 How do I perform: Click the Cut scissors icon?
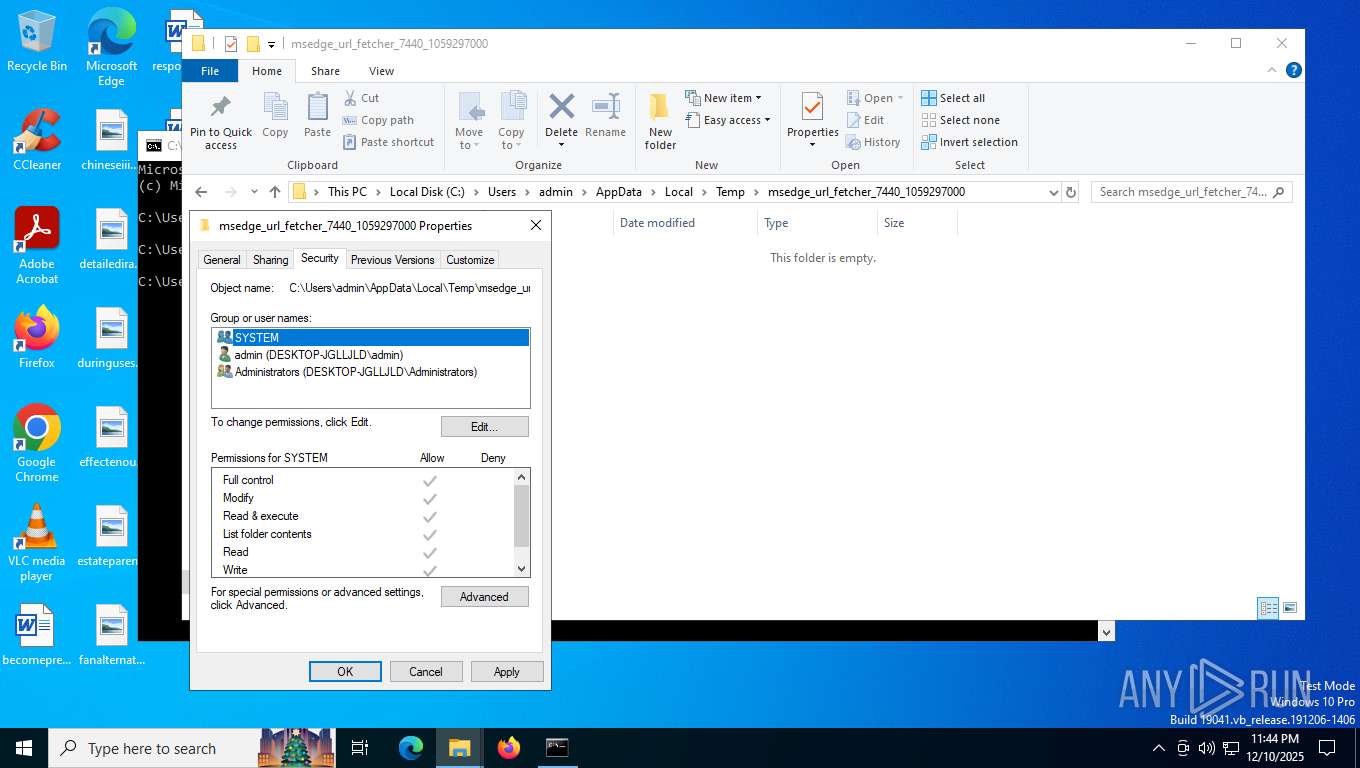[351, 98]
